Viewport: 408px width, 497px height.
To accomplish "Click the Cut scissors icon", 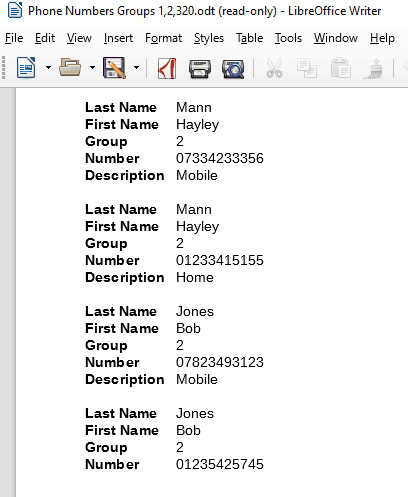I will pyautogui.click(x=275, y=68).
